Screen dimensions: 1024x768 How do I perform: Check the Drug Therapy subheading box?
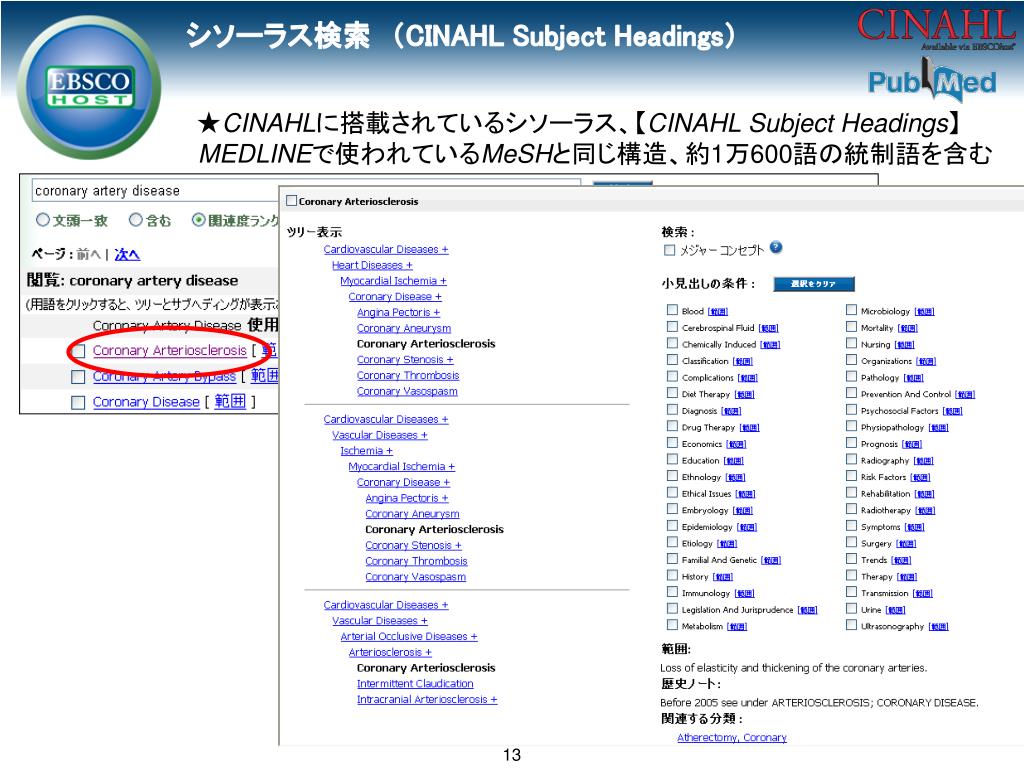(672, 426)
